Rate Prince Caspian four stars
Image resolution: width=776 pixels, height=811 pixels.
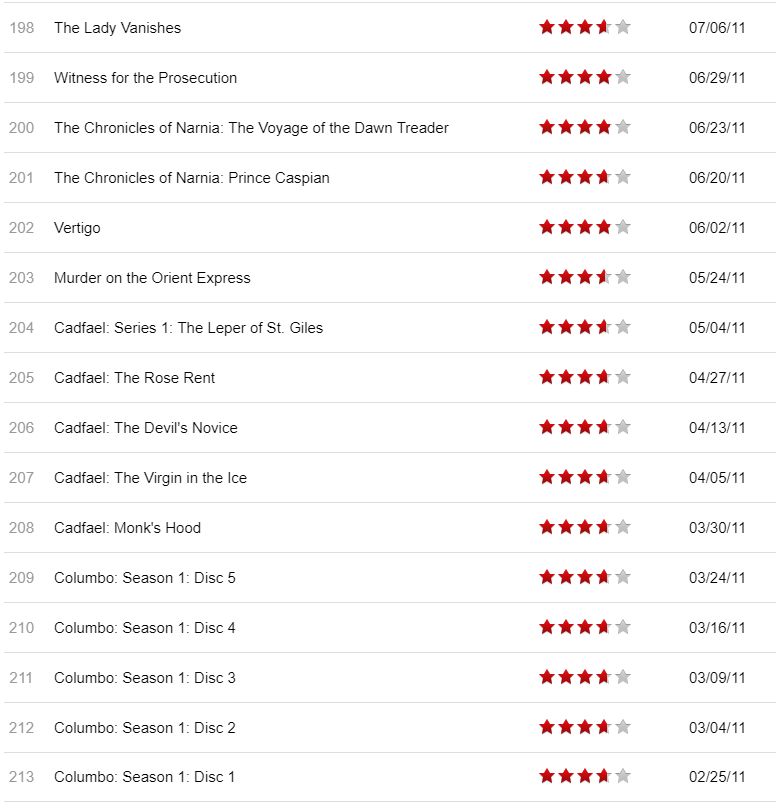click(x=604, y=177)
